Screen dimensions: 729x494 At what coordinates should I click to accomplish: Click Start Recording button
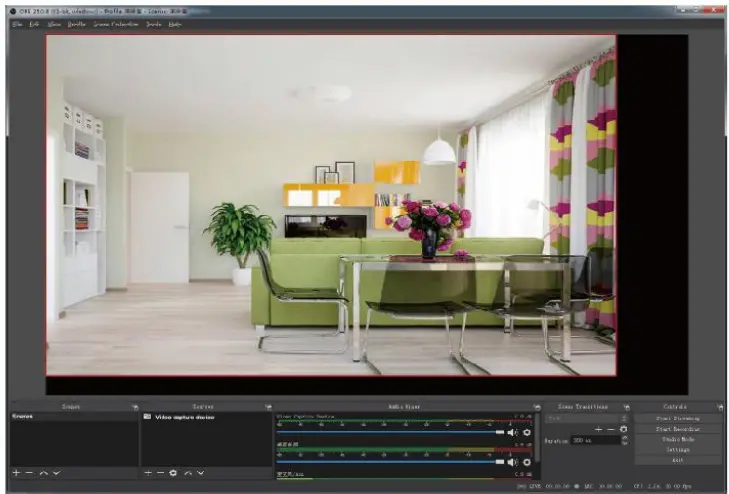coord(677,429)
